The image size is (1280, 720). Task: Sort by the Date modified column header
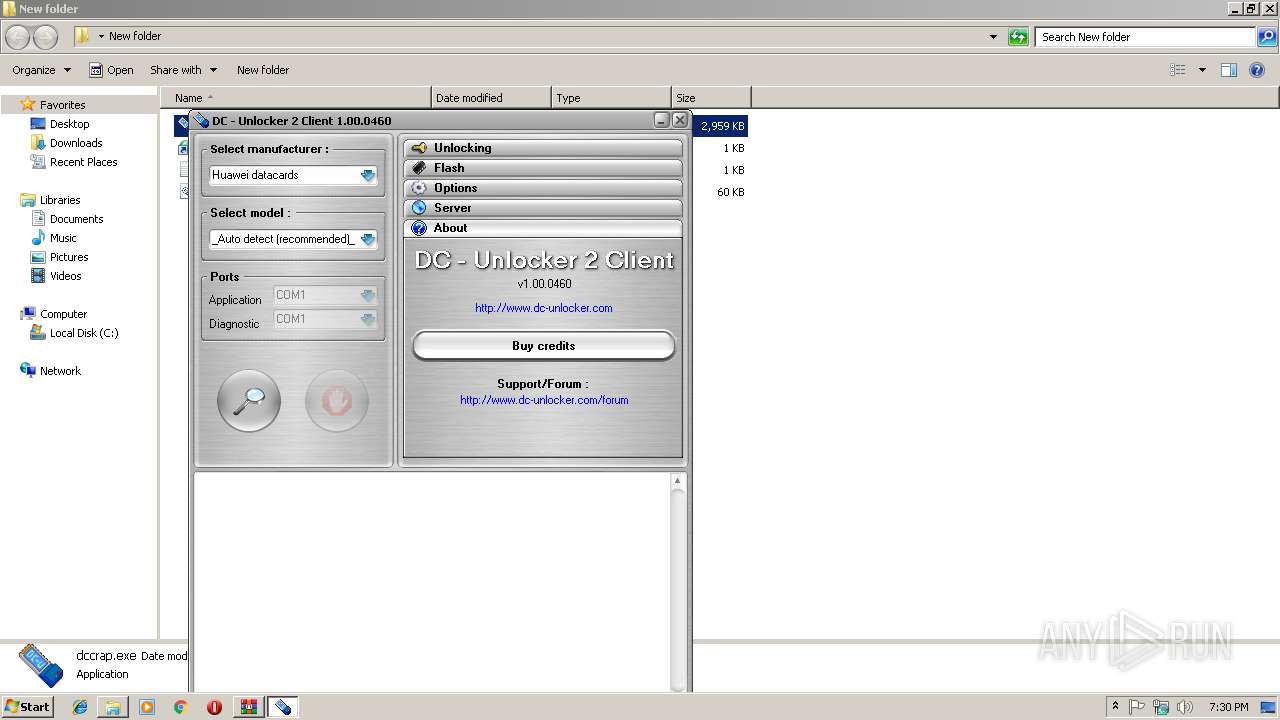pyautogui.click(x=491, y=98)
